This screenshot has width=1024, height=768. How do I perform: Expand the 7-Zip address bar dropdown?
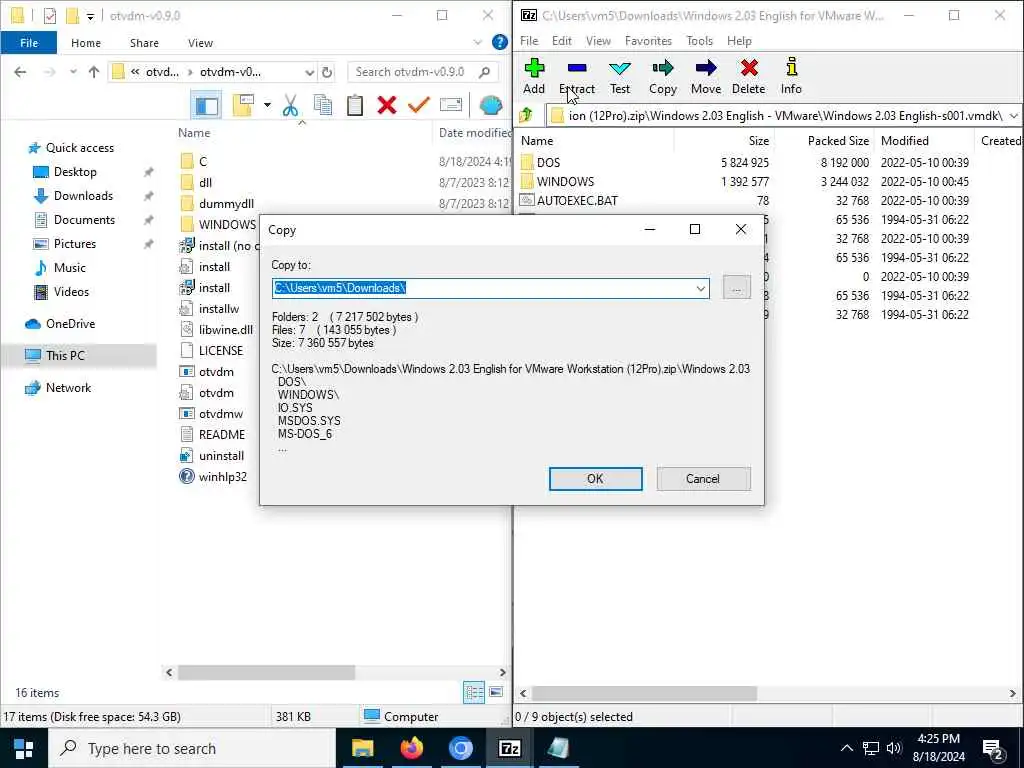pyautogui.click(x=1013, y=116)
